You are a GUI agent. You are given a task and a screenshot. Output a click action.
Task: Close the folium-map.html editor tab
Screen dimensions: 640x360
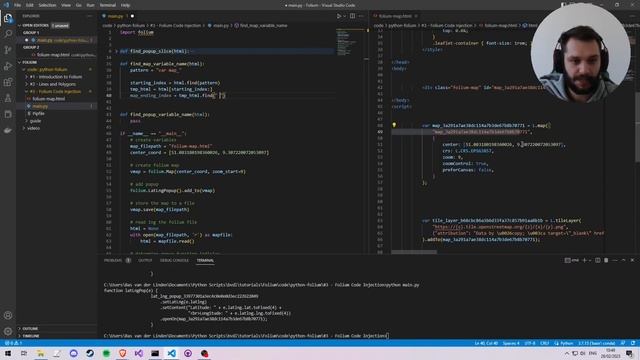click(416, 16)
